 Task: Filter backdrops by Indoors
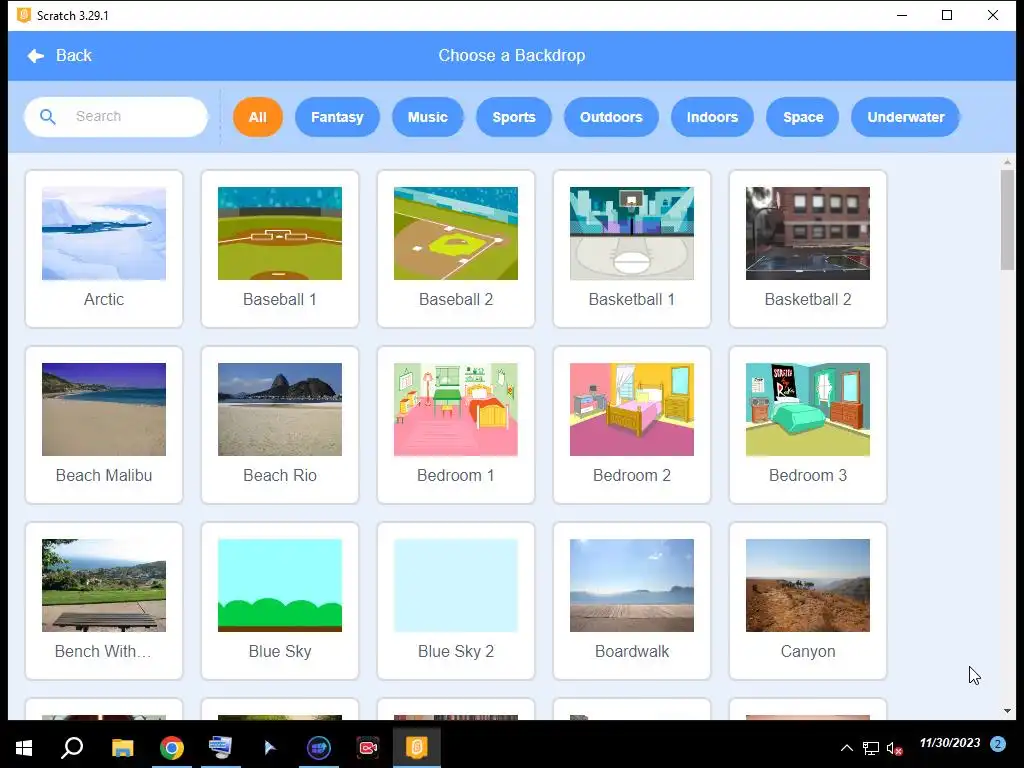(712, 117)
